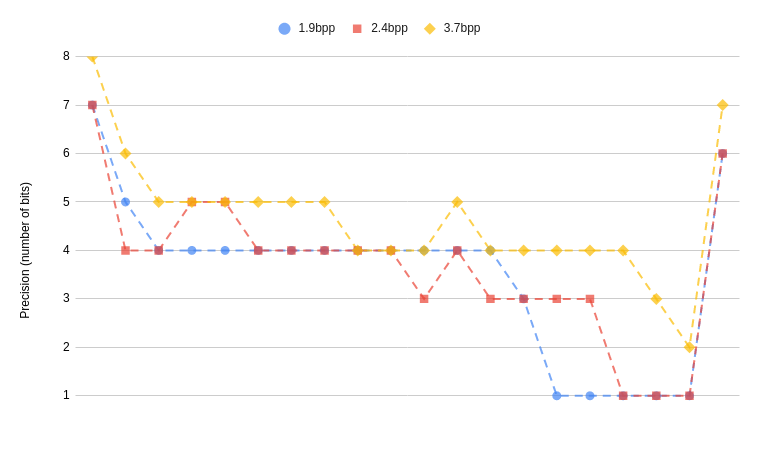The width and height of the screenshot is (759, 468).
Task: Click the blue circle point at value 5
Action: pos(125,202)
